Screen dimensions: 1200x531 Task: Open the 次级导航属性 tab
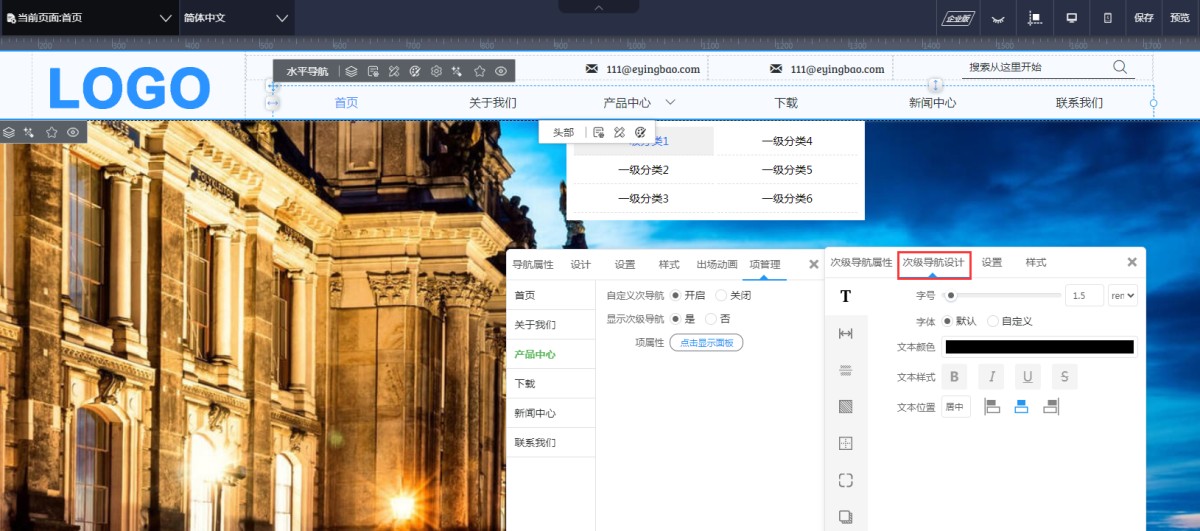click(x=861, y=262)
